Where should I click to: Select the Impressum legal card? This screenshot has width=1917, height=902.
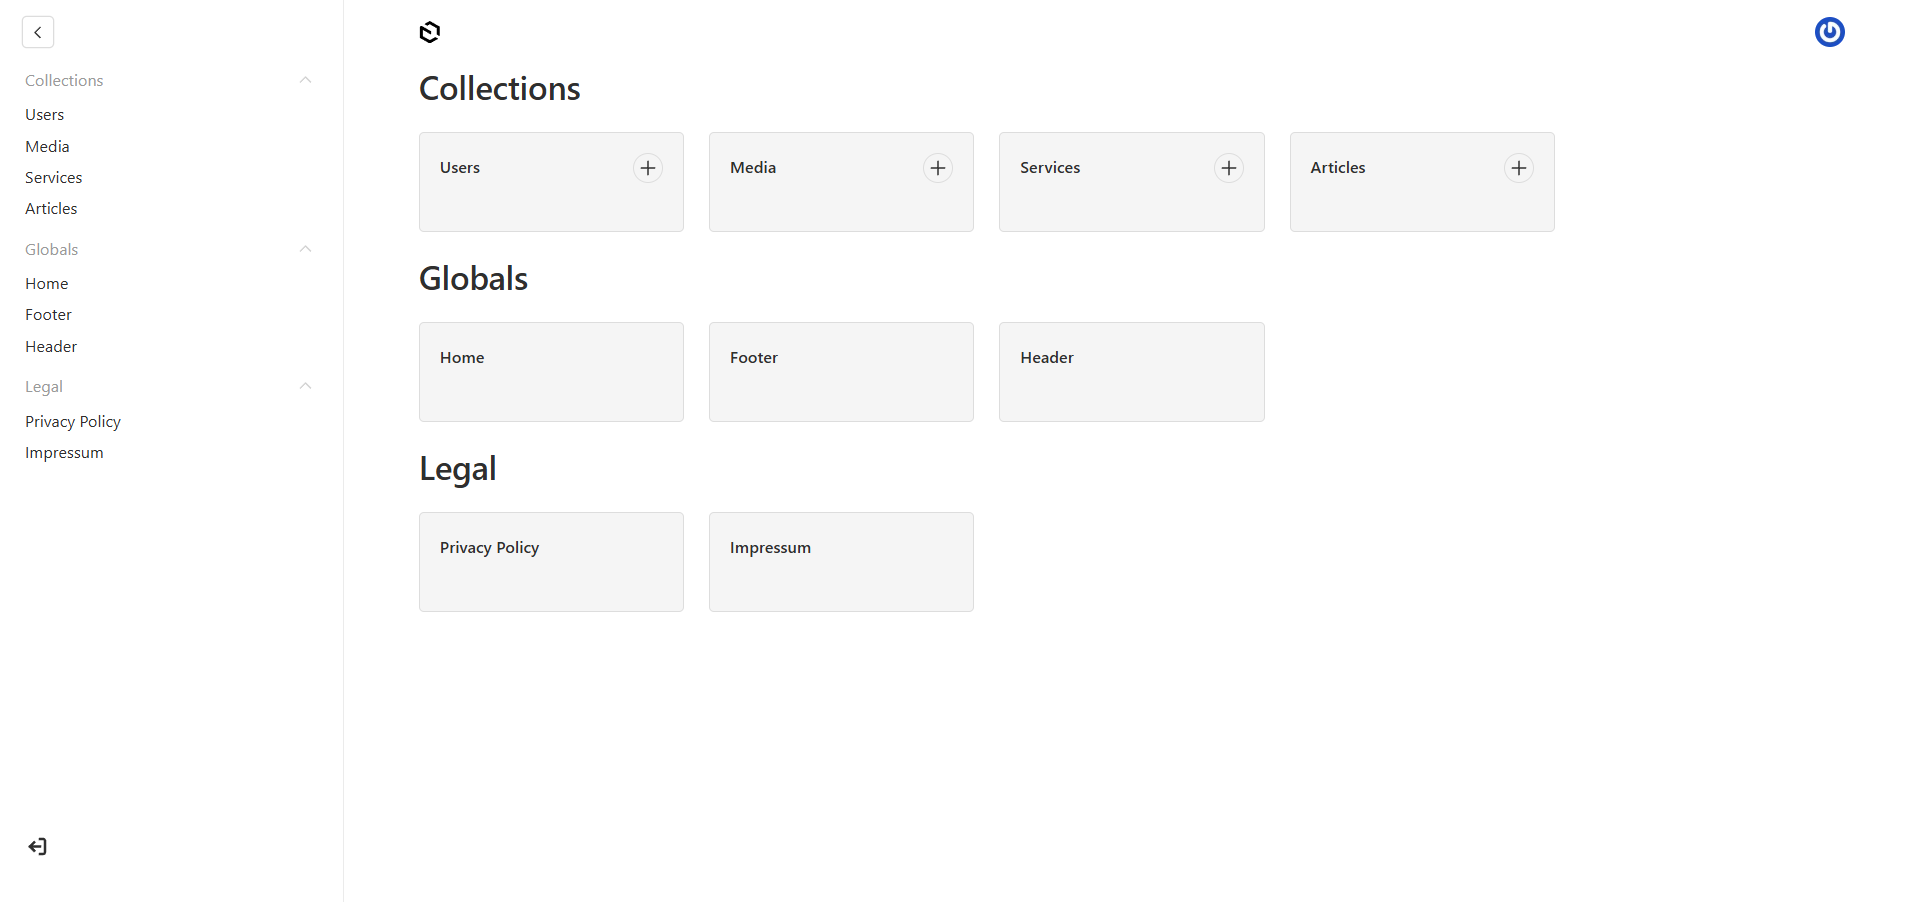coord(841,562)
